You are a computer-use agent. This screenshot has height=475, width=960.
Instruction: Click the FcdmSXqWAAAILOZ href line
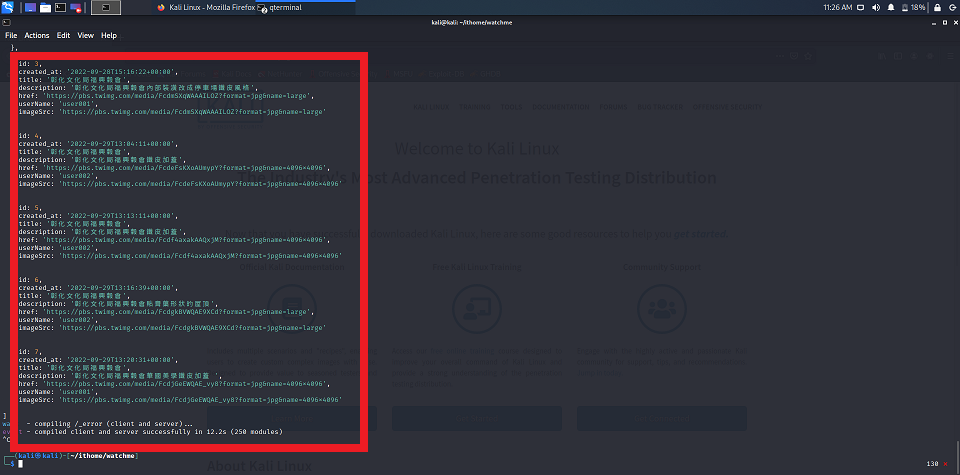pyautogui.click(x=167, y=96)
